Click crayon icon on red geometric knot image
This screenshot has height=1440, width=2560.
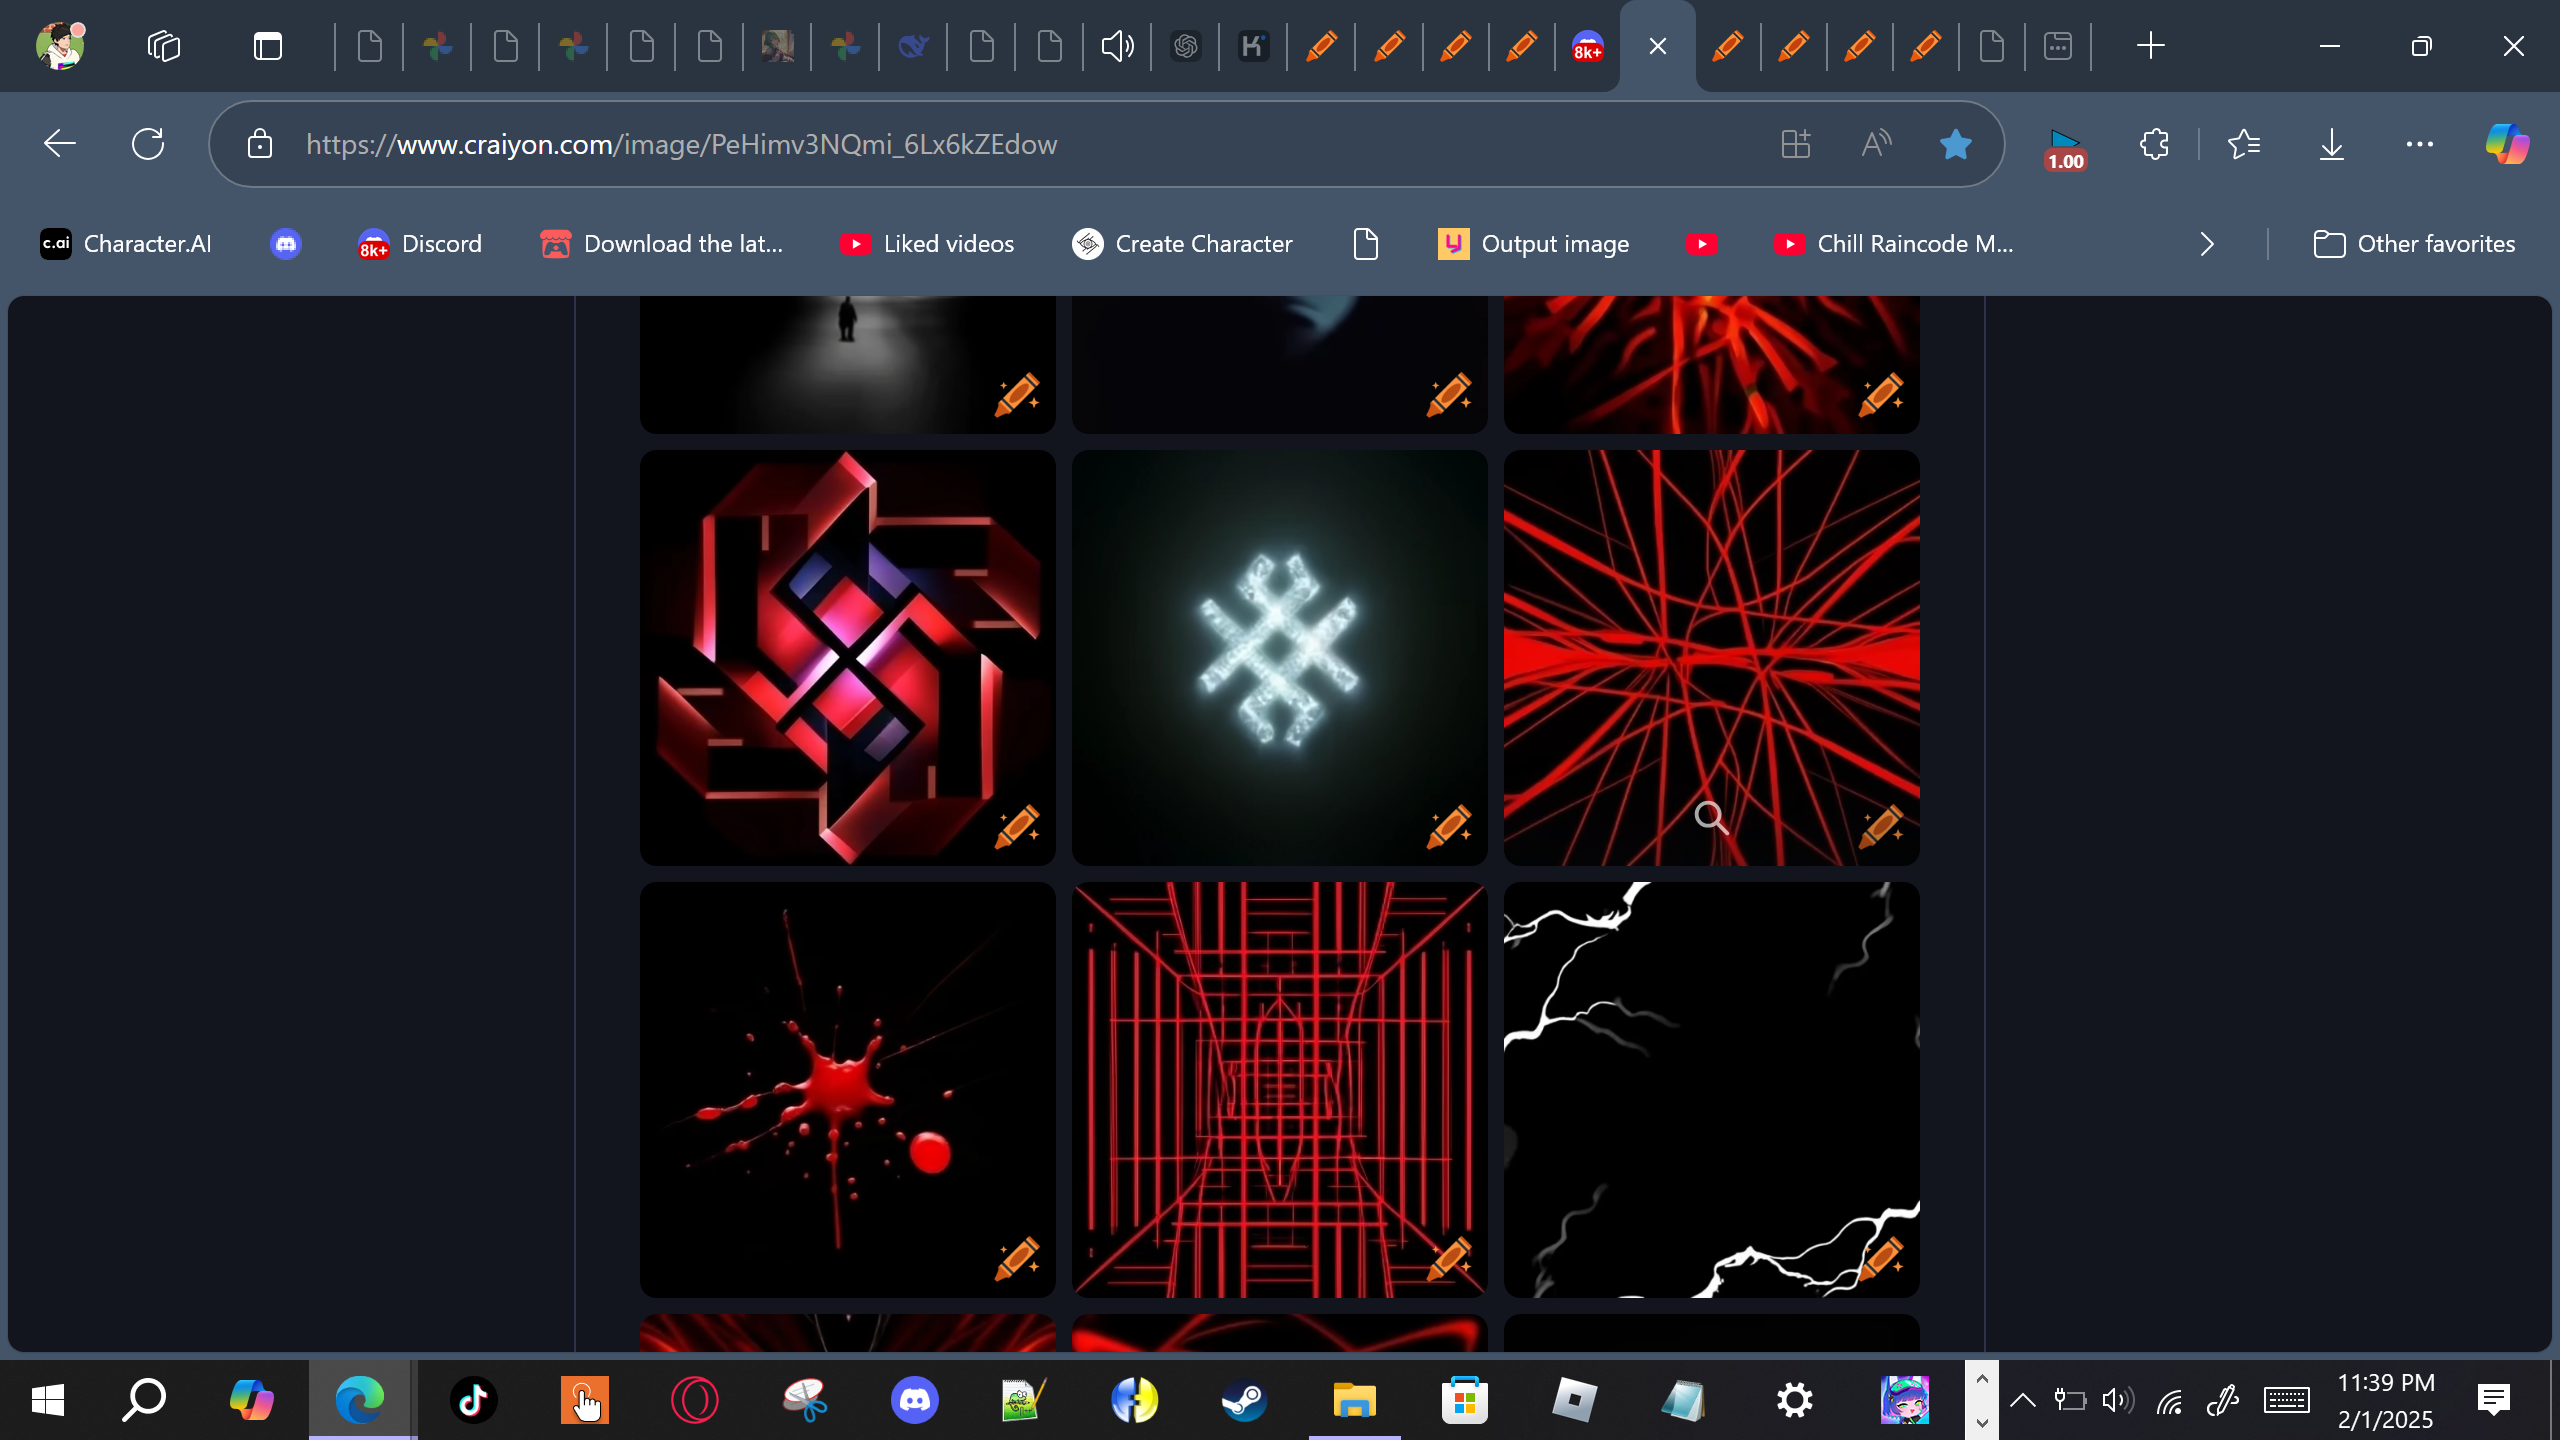[1017, 827]
